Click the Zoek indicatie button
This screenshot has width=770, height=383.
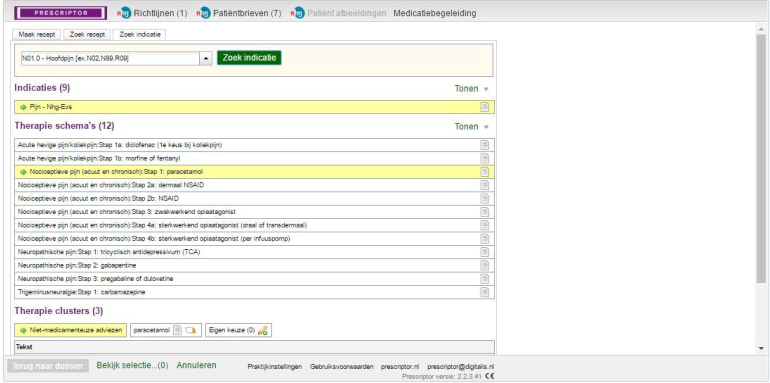tap(249, 57)
